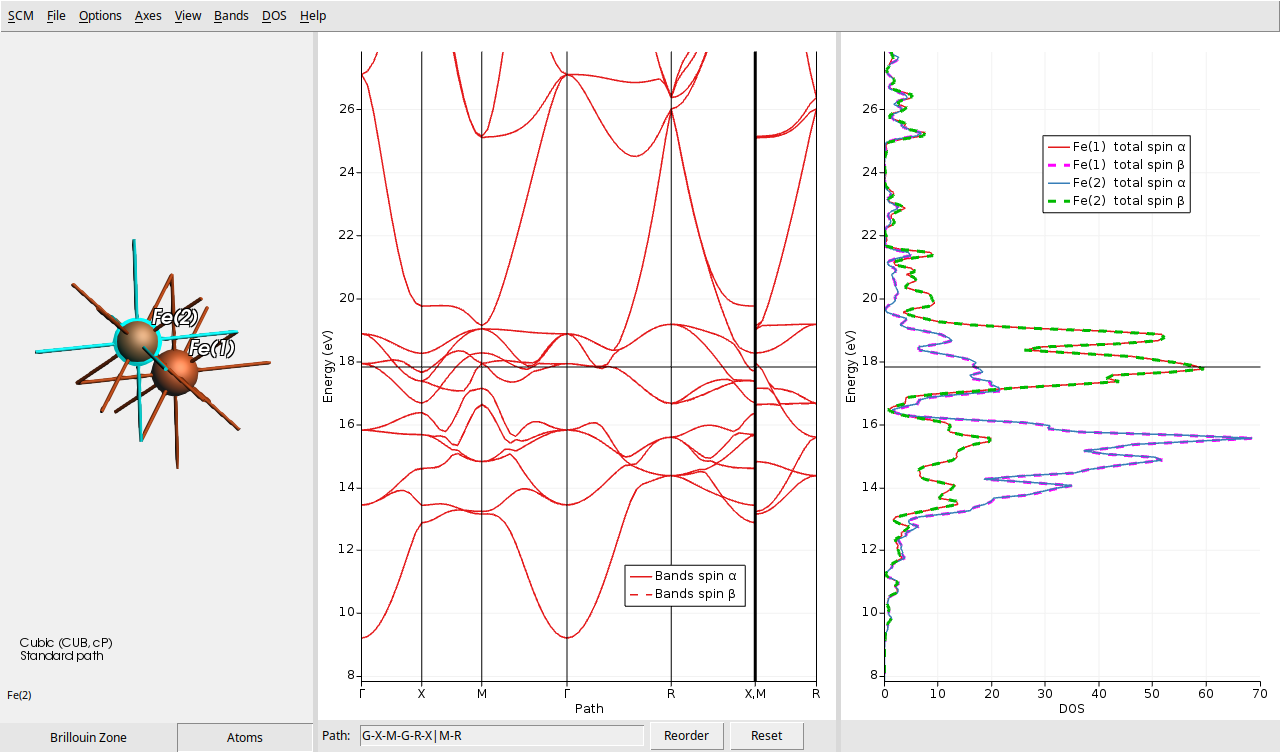Screen dimensions: 1280x752
Task: Select the Fe(1) atom sphere
Action: [176, 372]
